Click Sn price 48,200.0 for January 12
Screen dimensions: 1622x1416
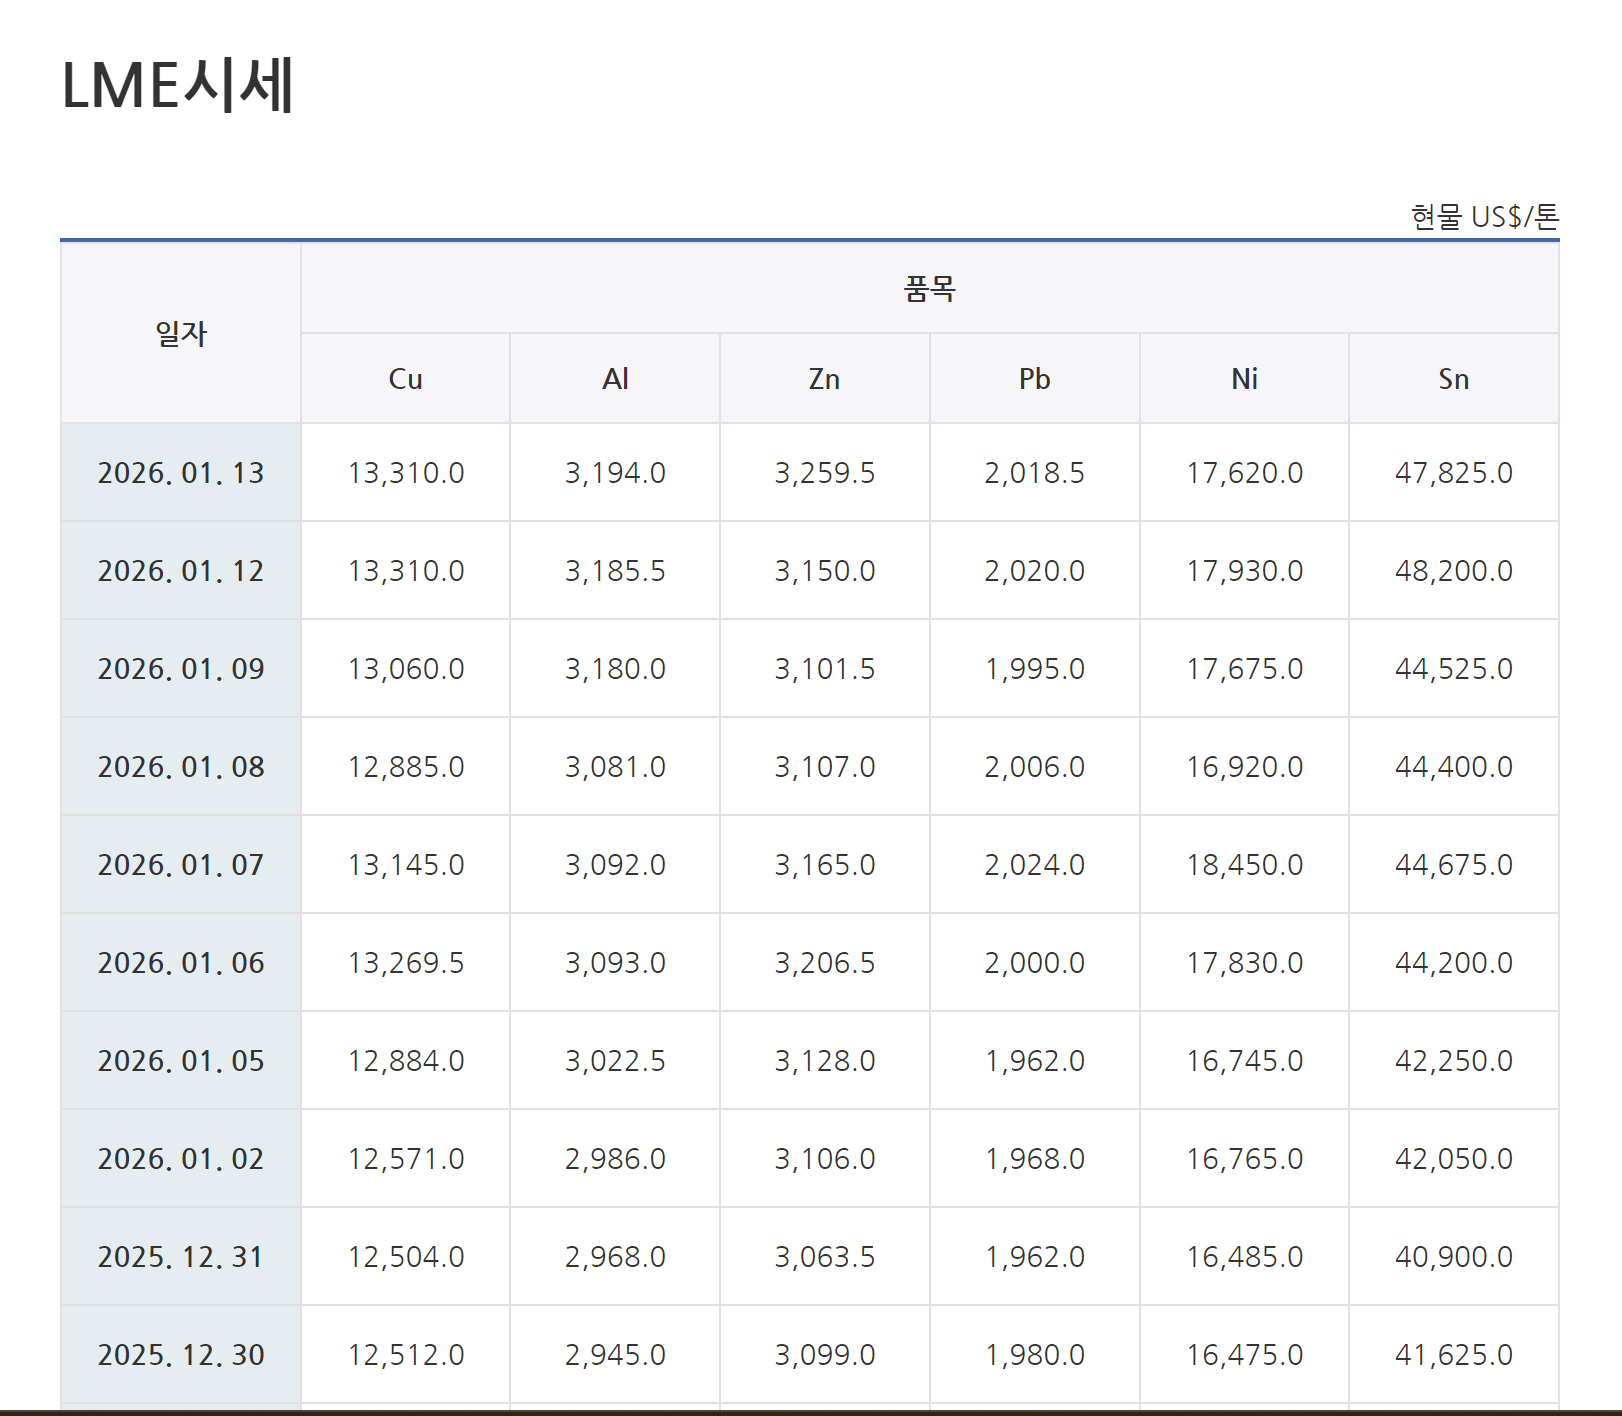click(1453, 571)
